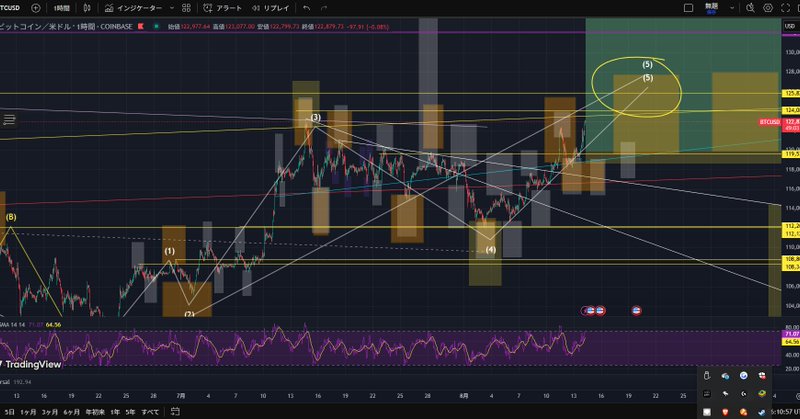Viewport: 800px width, 419px height.
Task: Open the orange round tray icon
Action: pos(743,412)
